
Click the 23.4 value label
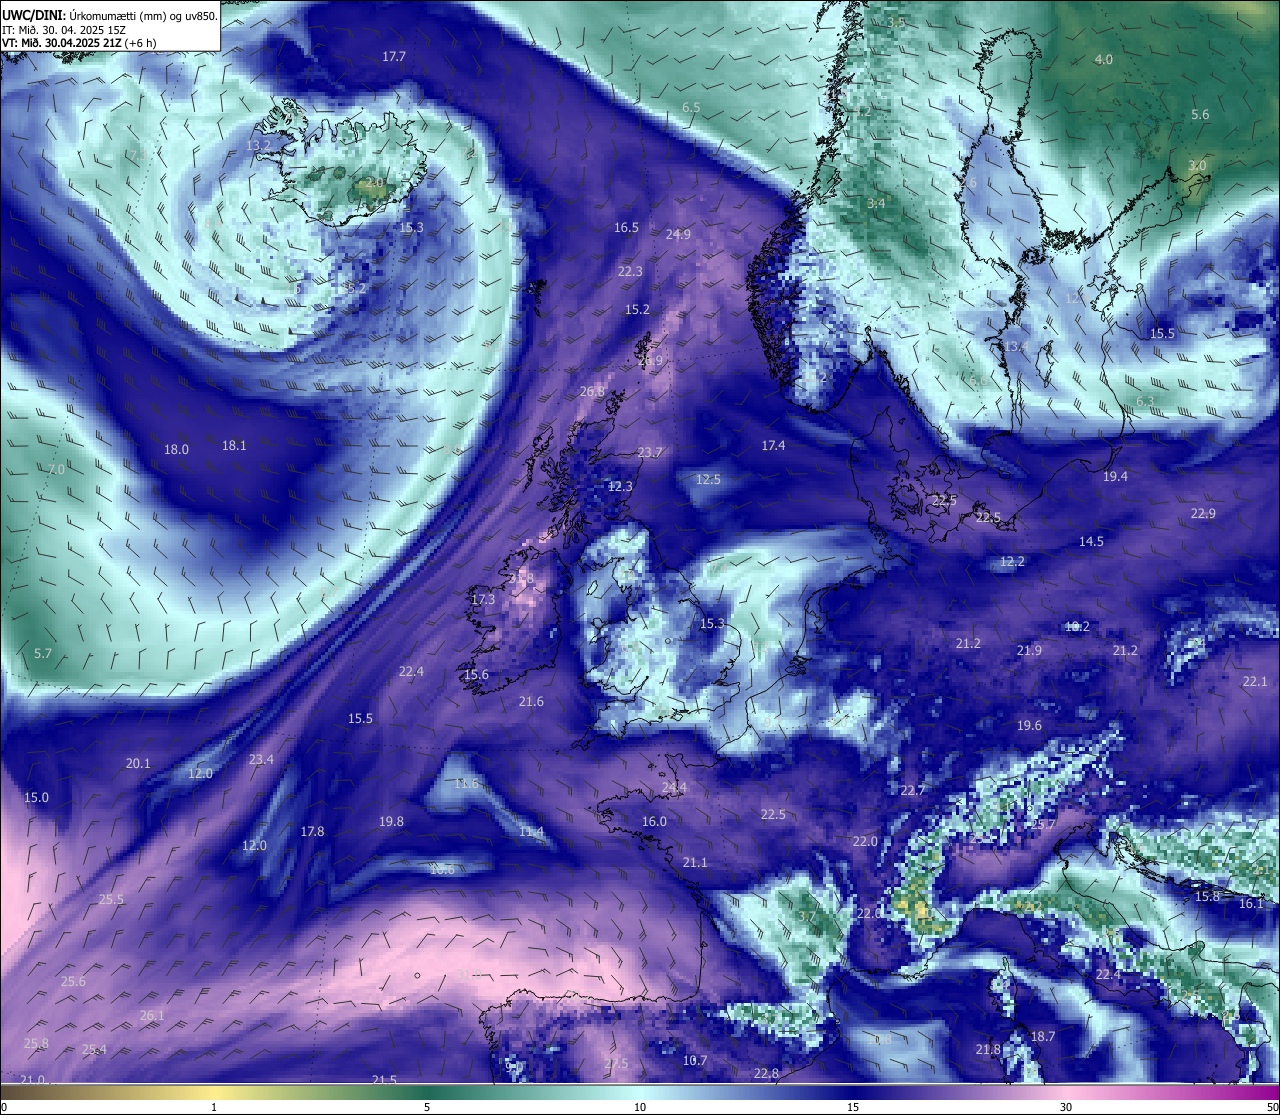pyautogui.click(x=261, y=760)
